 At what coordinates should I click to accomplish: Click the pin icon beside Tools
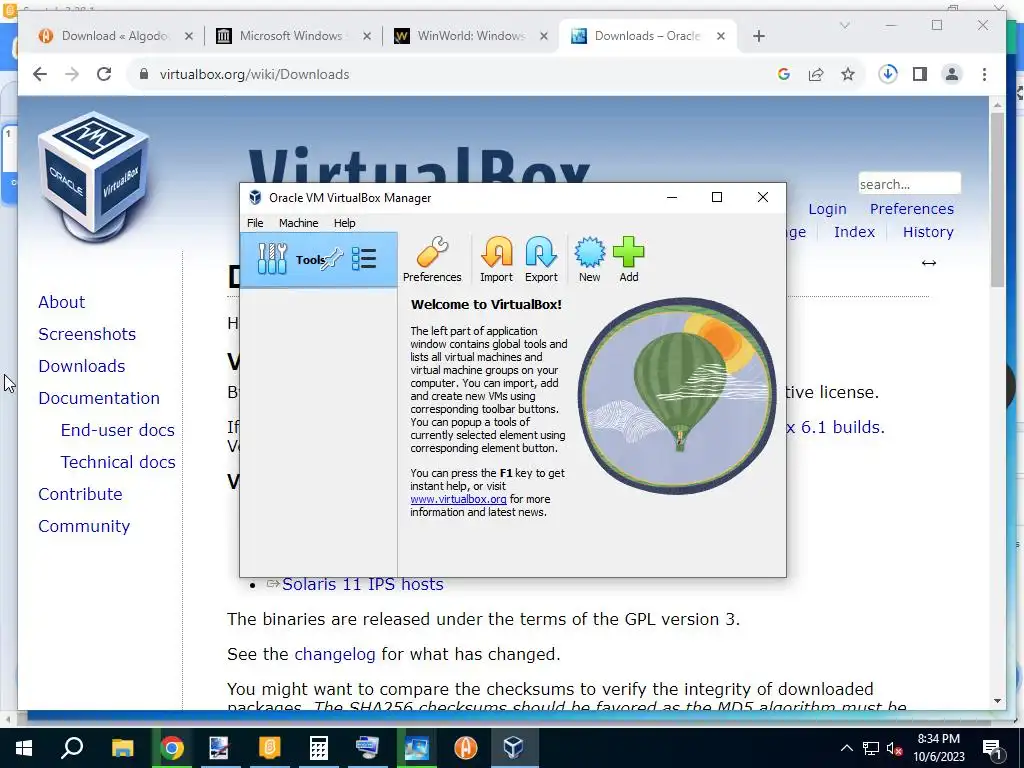coord(332,259)
